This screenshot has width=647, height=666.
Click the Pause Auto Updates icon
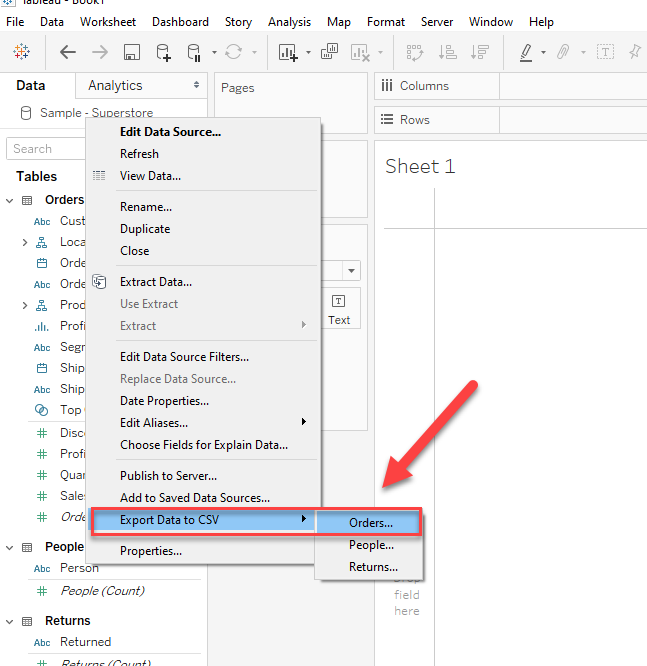(194, 53)
